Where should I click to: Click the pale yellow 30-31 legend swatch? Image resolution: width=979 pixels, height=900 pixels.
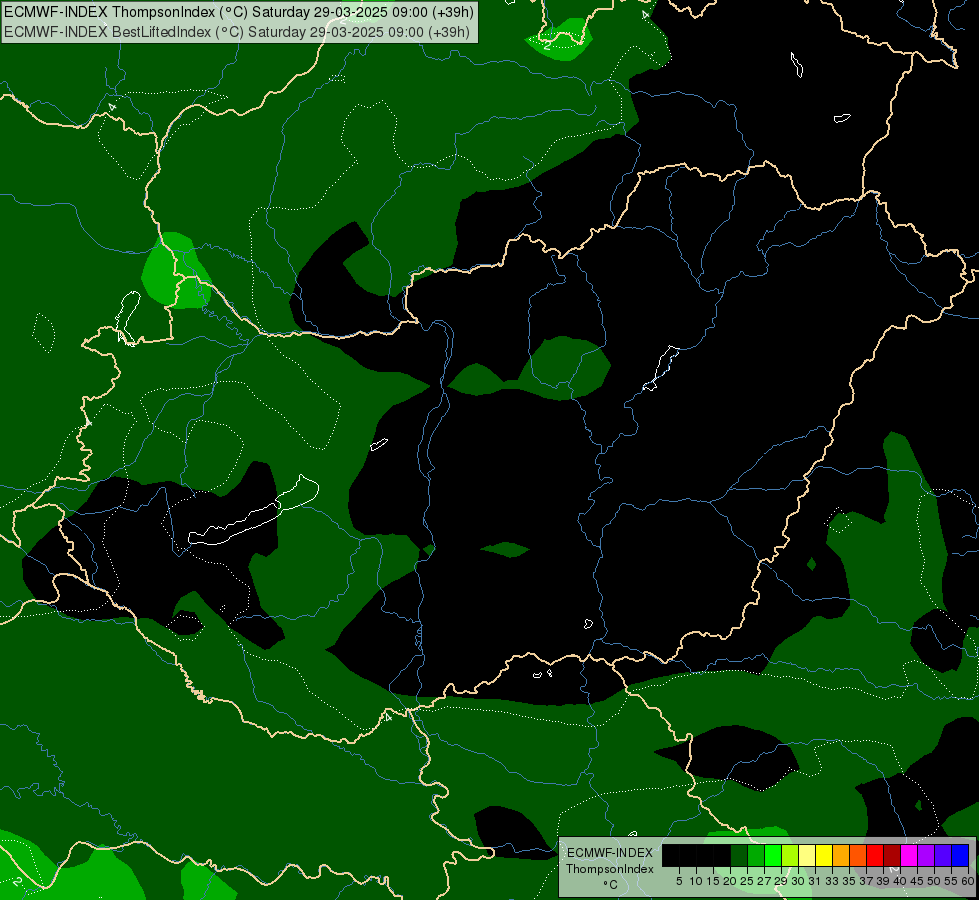[x=807, y=855]
